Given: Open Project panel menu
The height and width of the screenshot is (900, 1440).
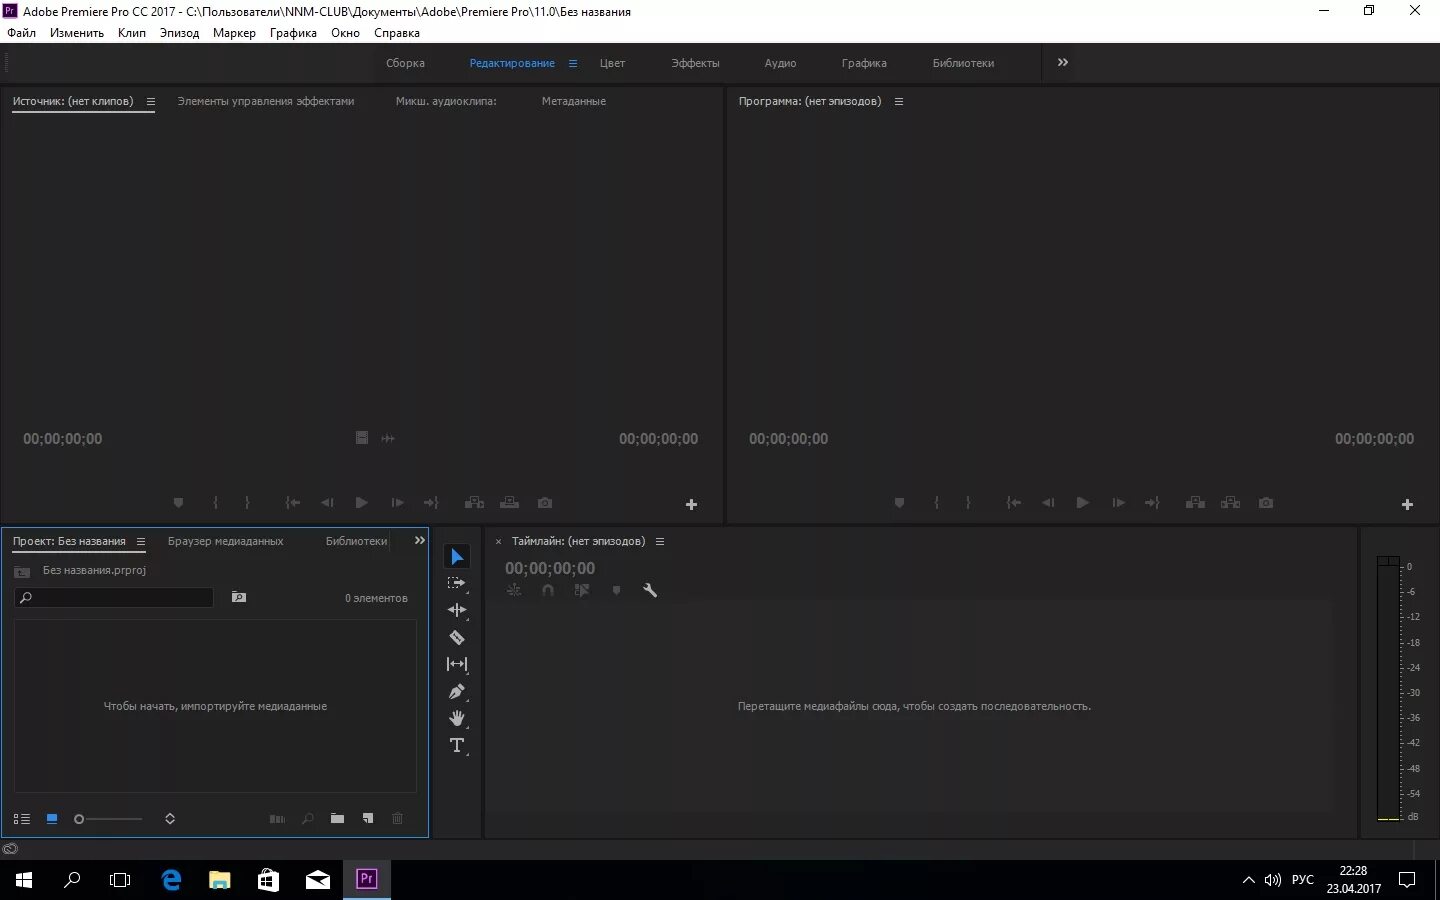Looking at the screenshot, I should (141, 542).
